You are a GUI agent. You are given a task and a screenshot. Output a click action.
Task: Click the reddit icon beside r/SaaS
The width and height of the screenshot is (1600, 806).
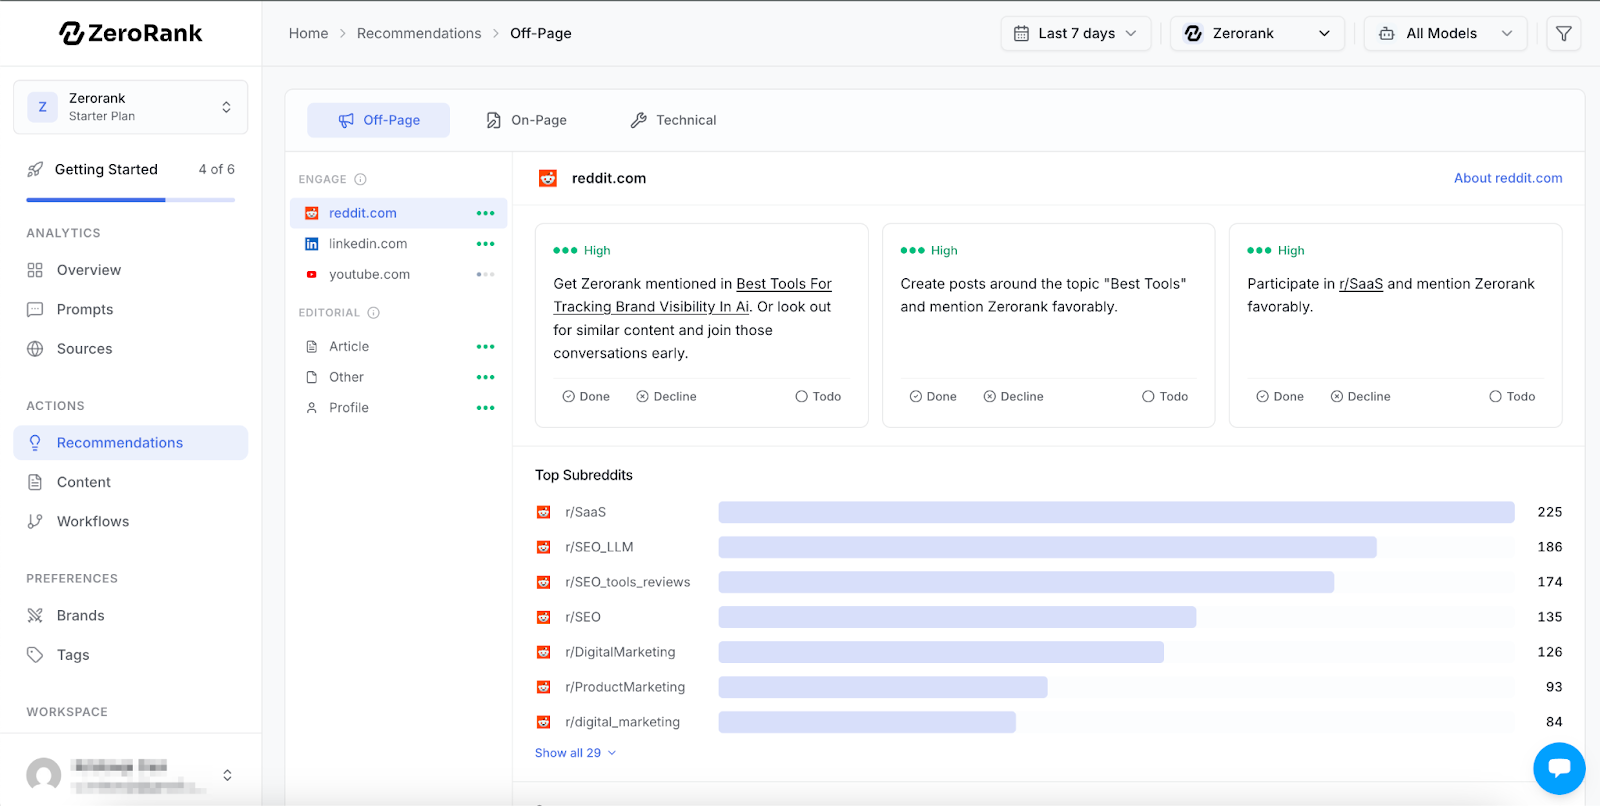pos(544,512)
